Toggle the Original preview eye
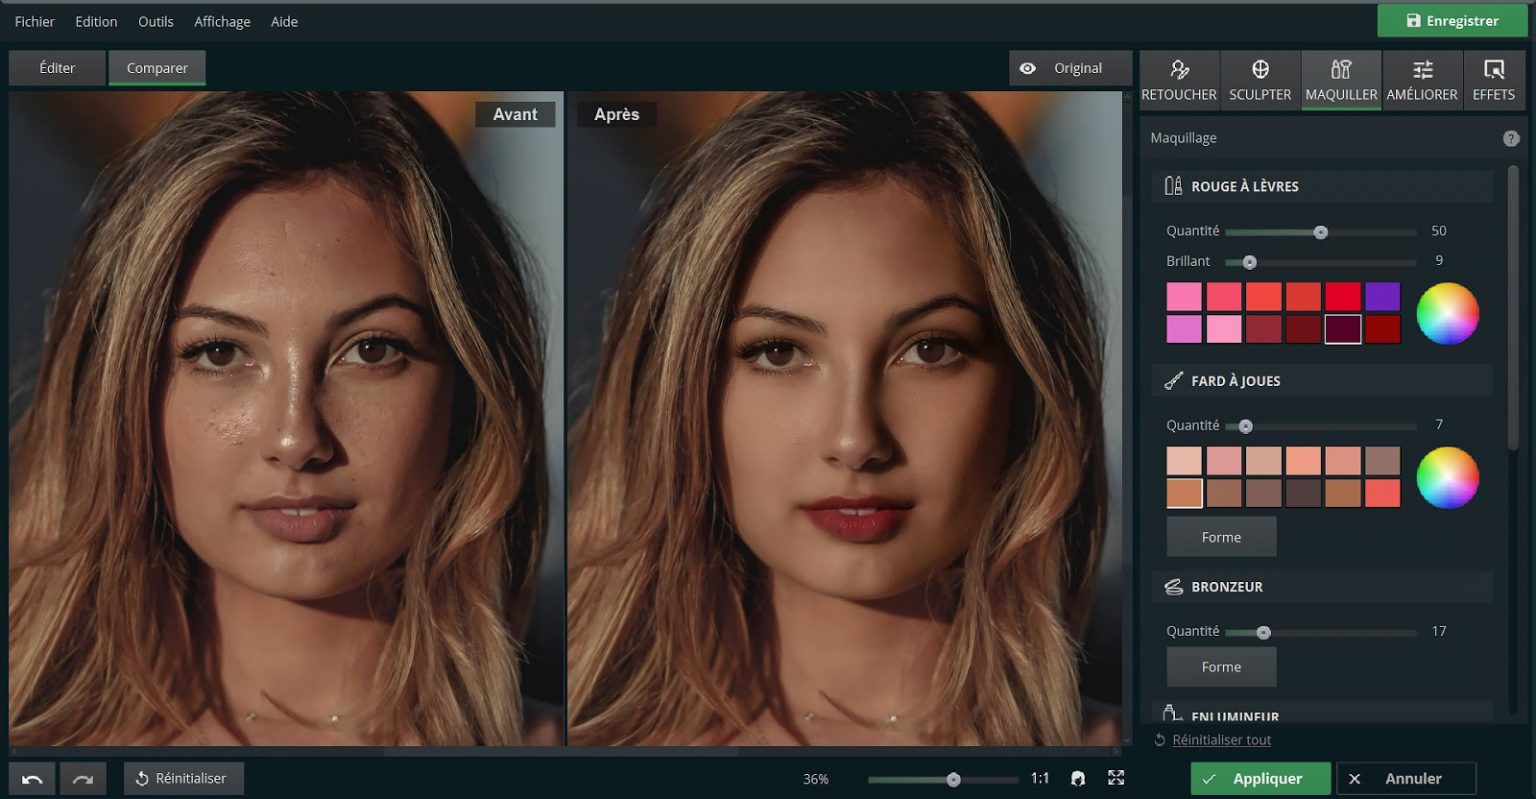The height and width of the screenshot is (799, 1536). (1029, 67)
